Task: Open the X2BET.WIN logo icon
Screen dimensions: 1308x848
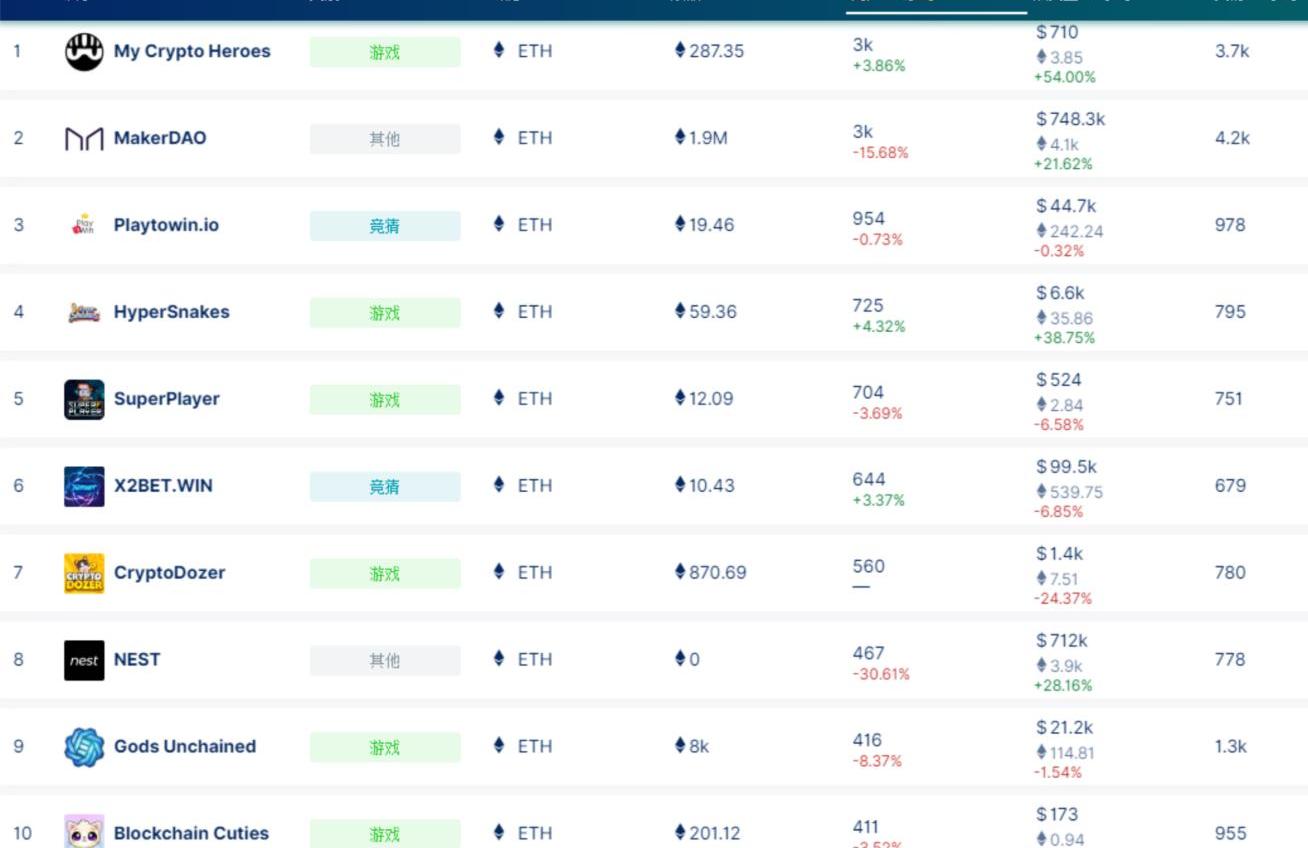Action: [x=84, y=486]
